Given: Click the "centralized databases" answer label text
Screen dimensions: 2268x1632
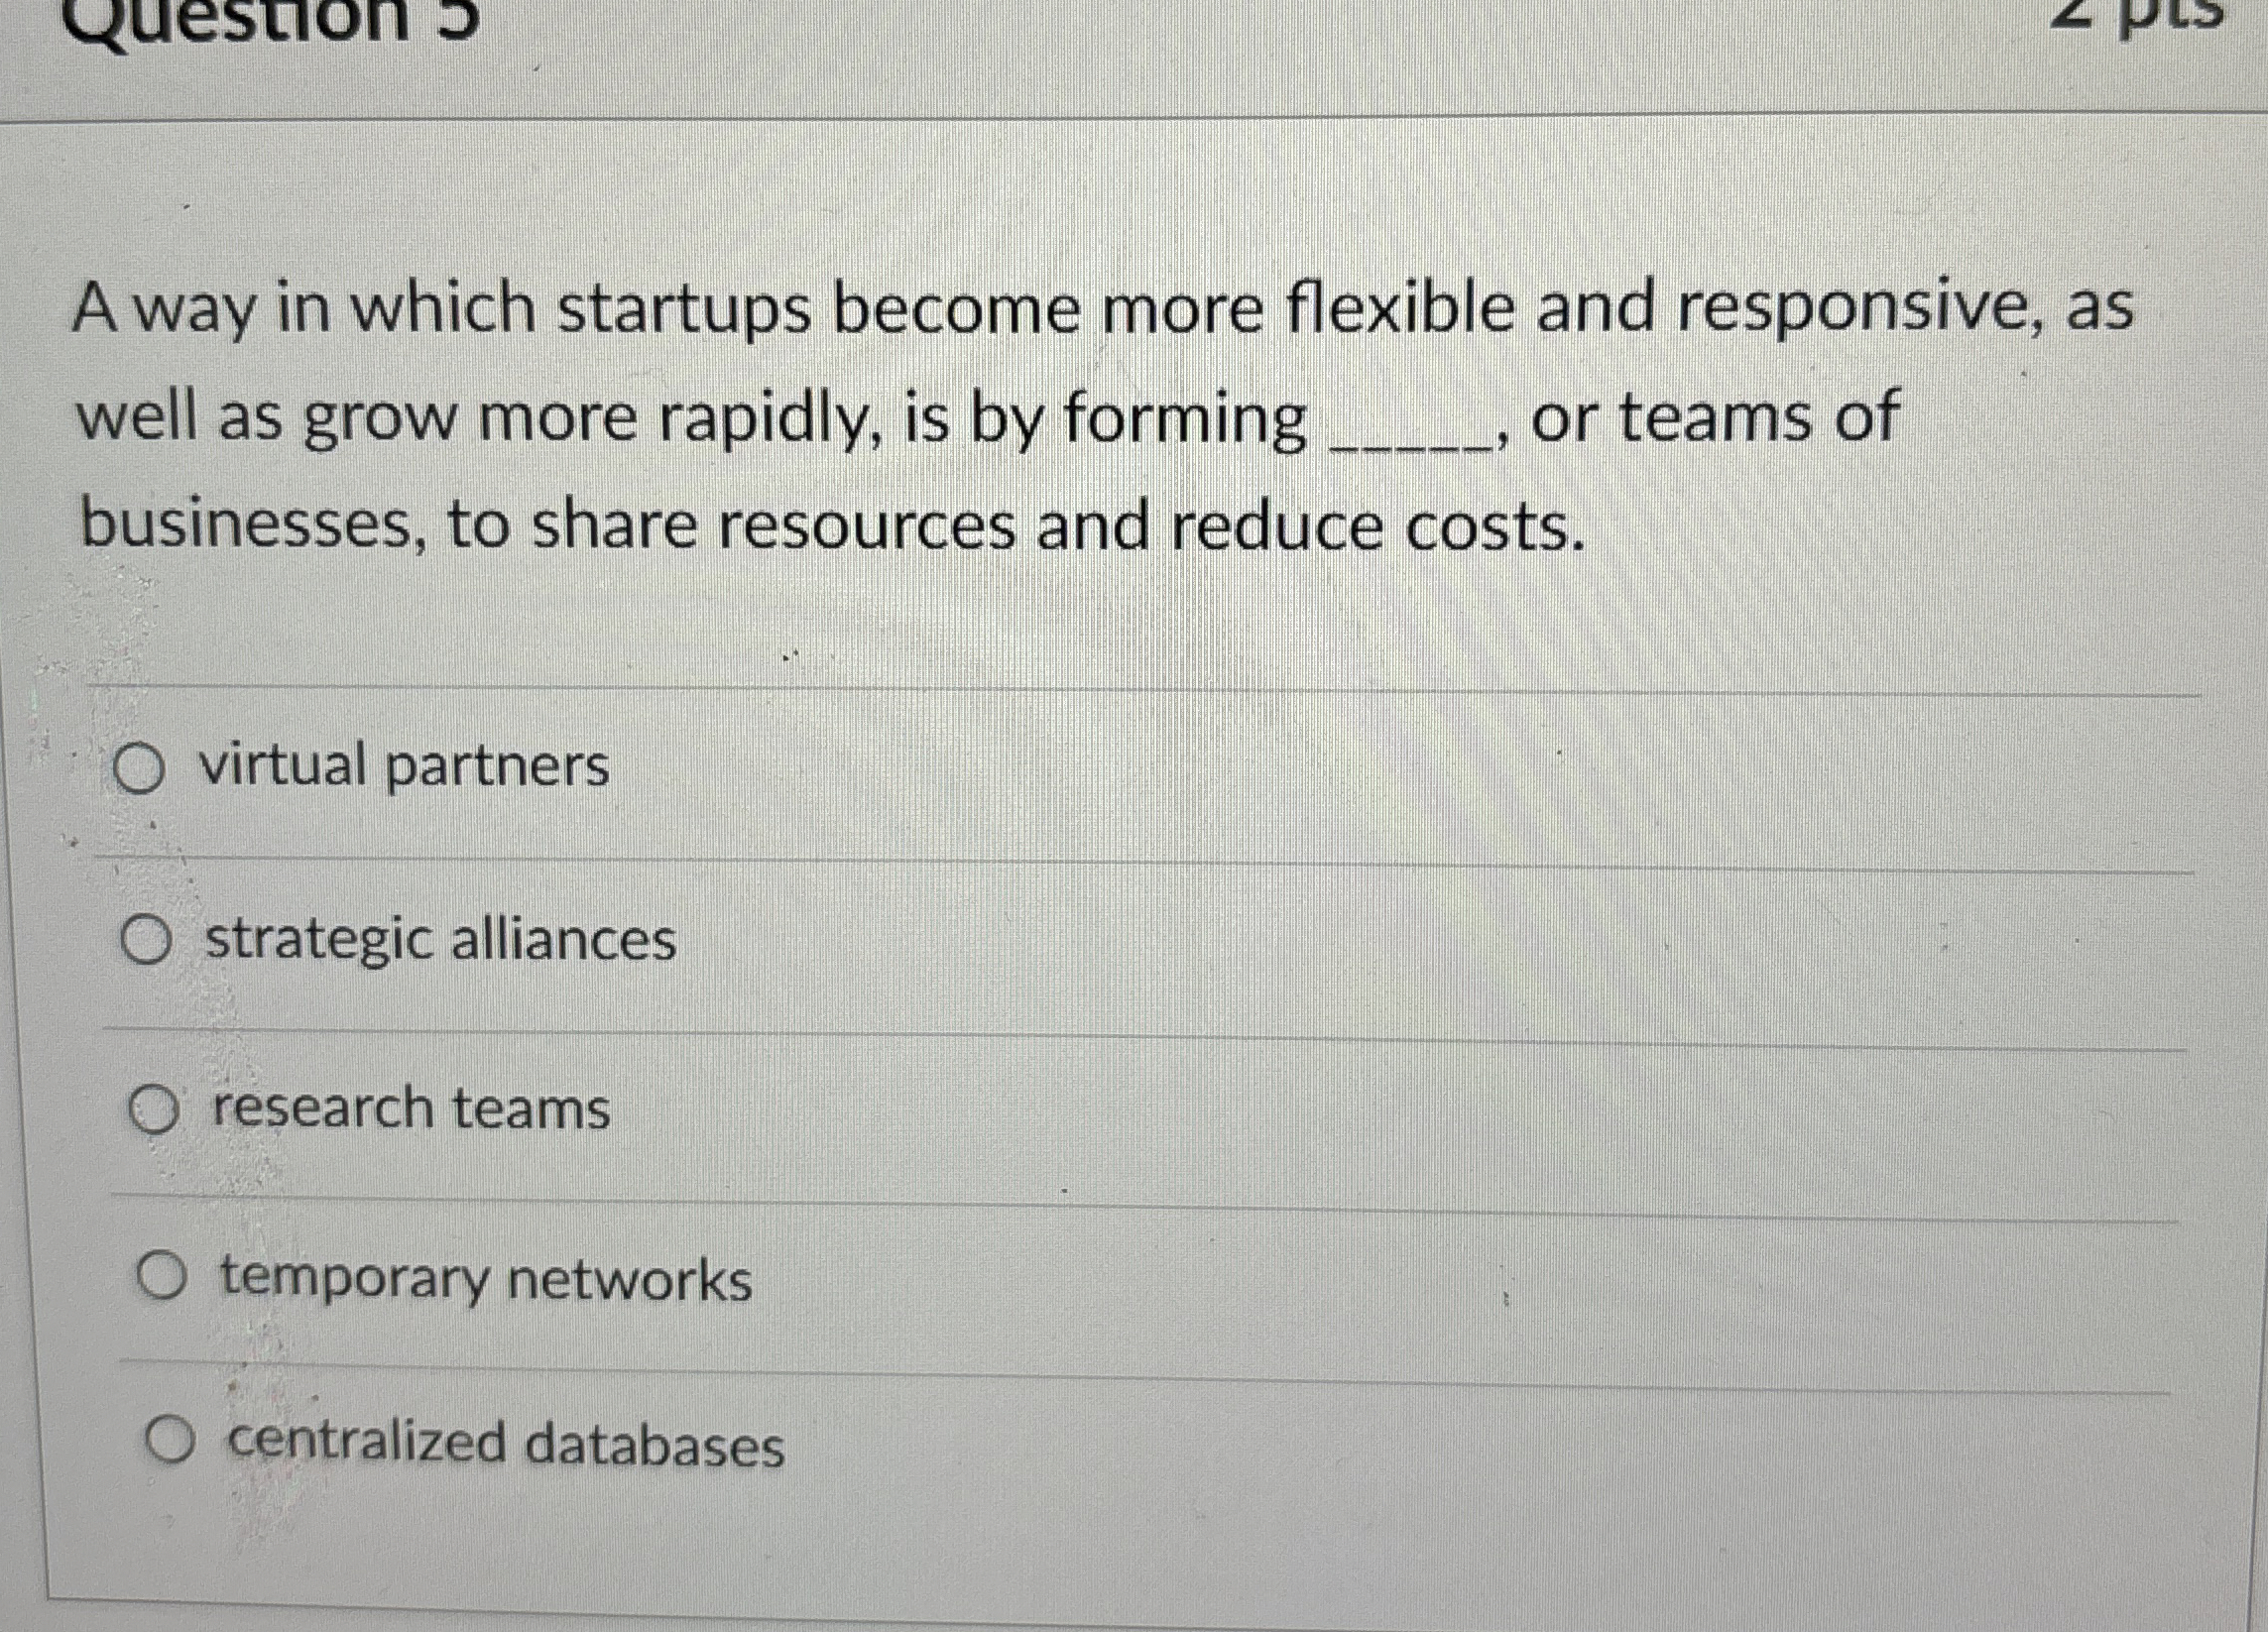Looking at the screenshot, I should 506,1444.
